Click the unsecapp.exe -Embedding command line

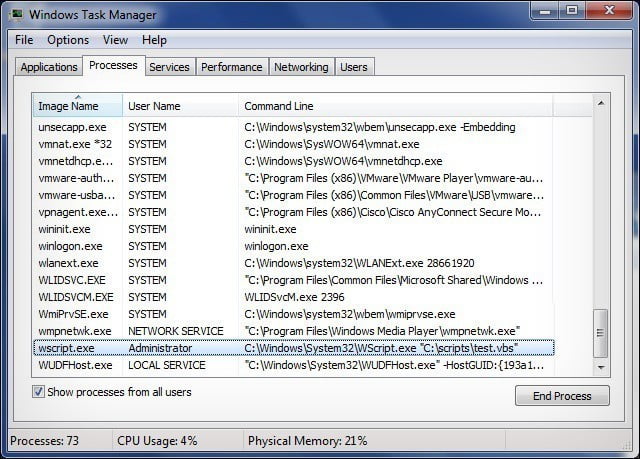[380, 127]
